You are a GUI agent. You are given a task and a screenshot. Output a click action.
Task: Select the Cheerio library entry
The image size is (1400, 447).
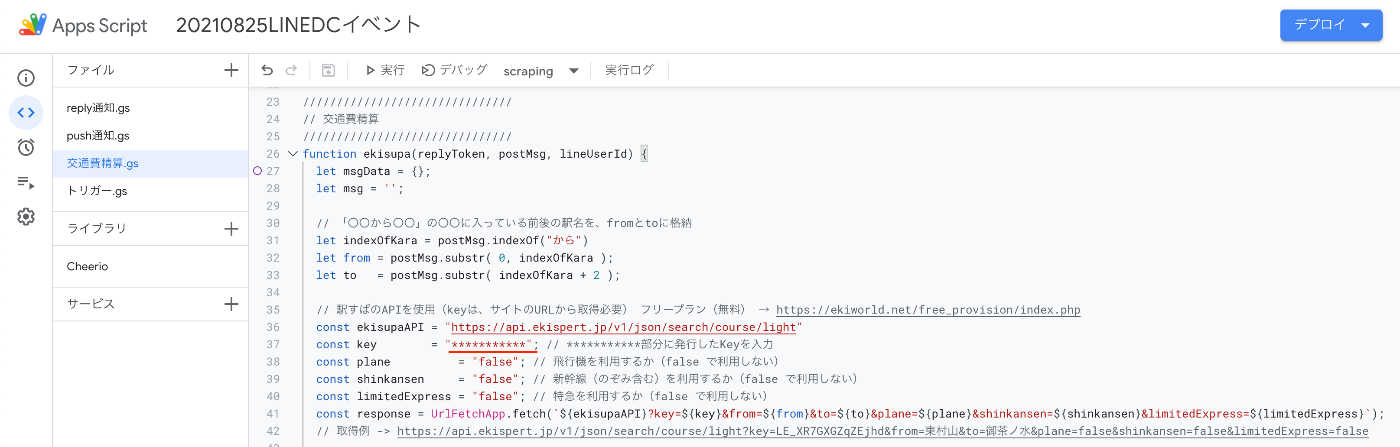88,266
